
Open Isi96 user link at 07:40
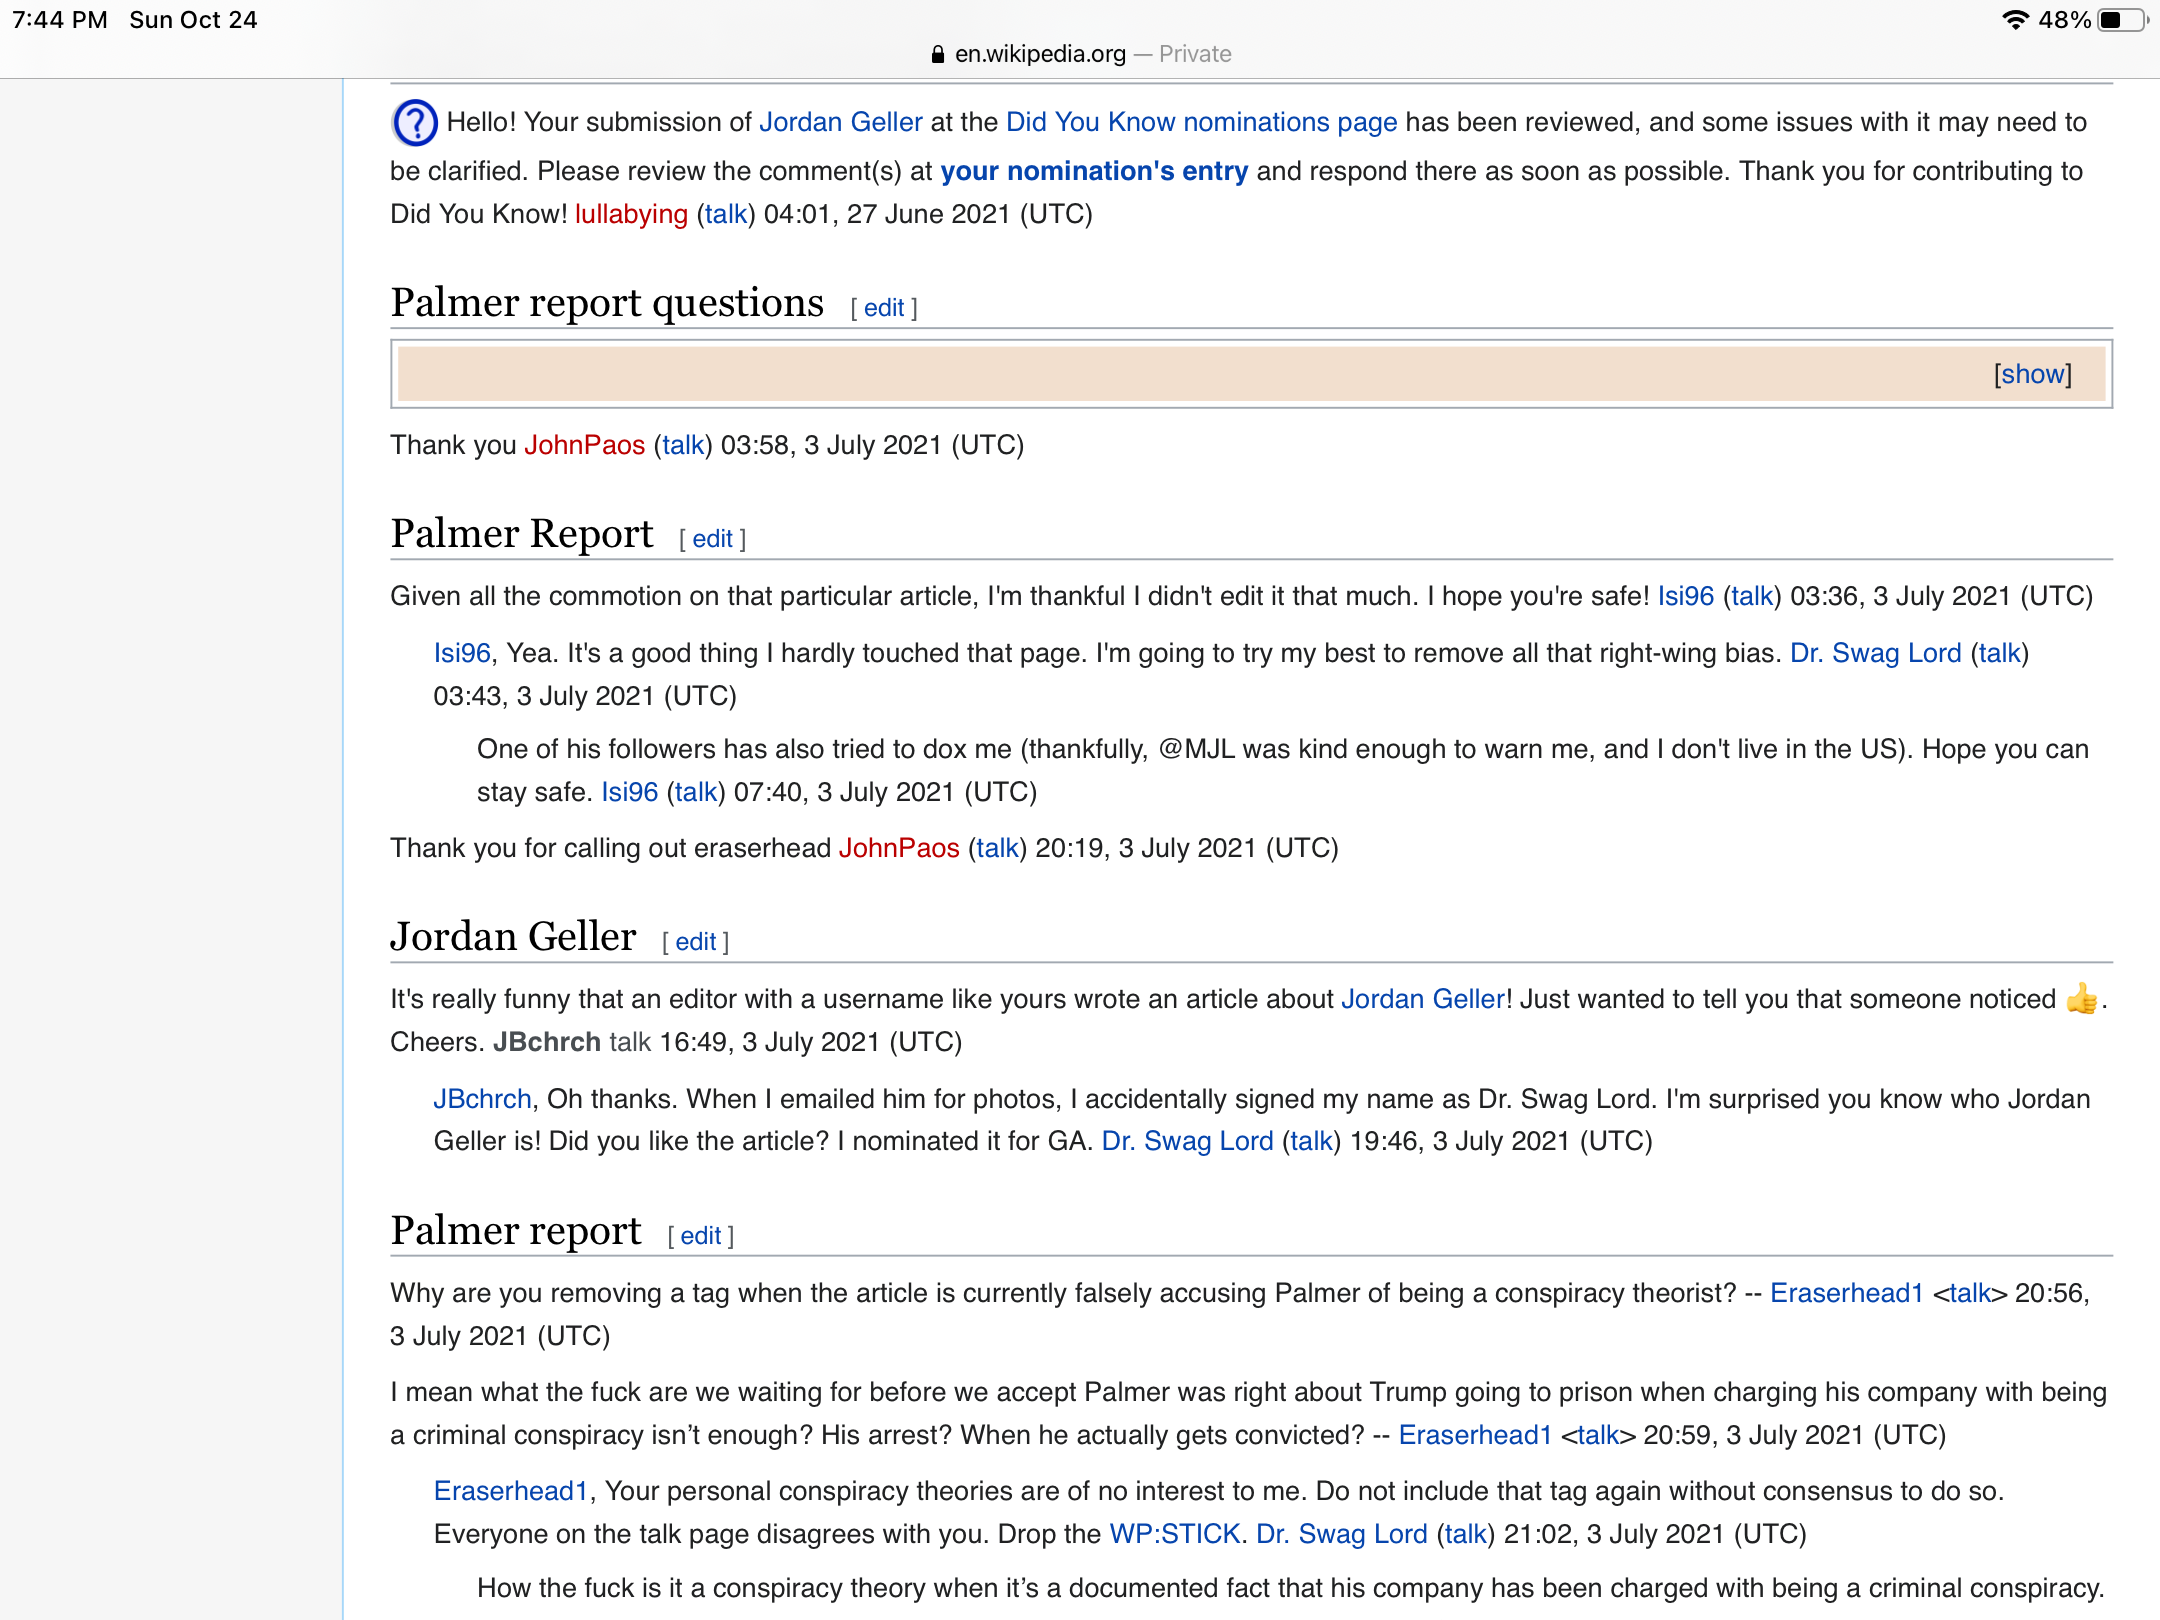[630, 792]
